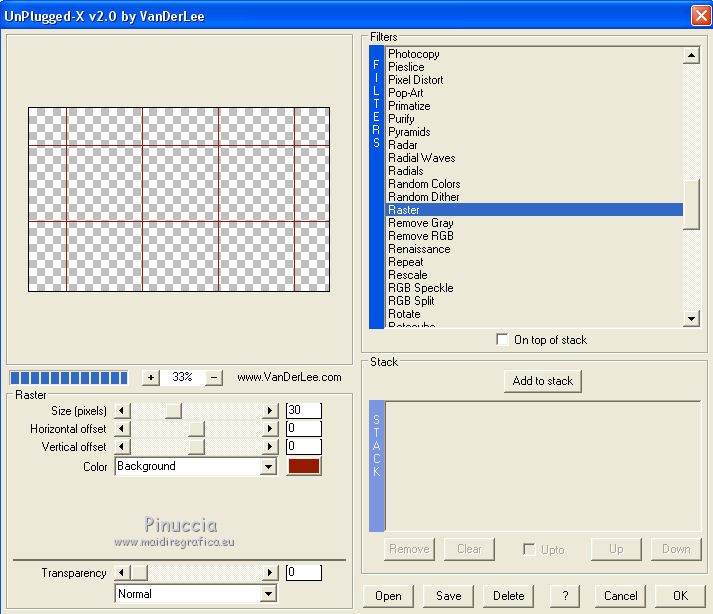Click OK to apply filter
This screenshot has height=614, width=713.
[680, 595]
